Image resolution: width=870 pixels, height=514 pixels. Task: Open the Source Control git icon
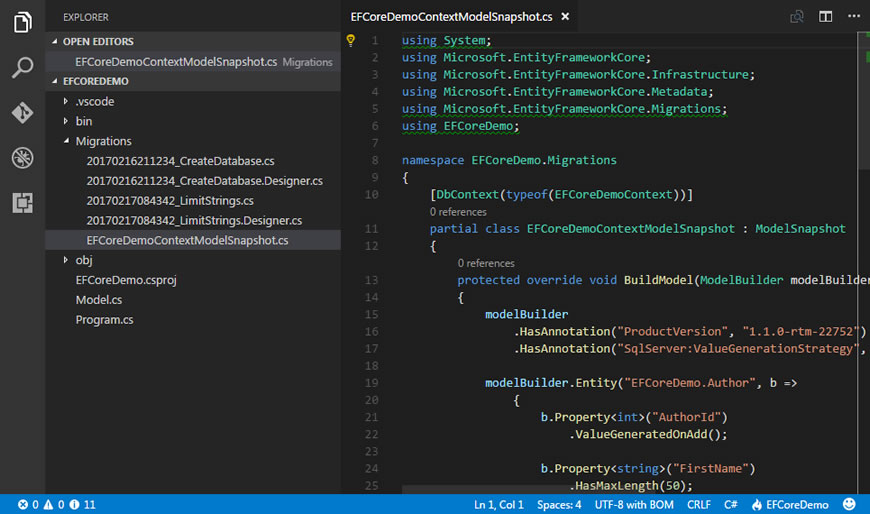pyautogui.click(x=22, y=113)
